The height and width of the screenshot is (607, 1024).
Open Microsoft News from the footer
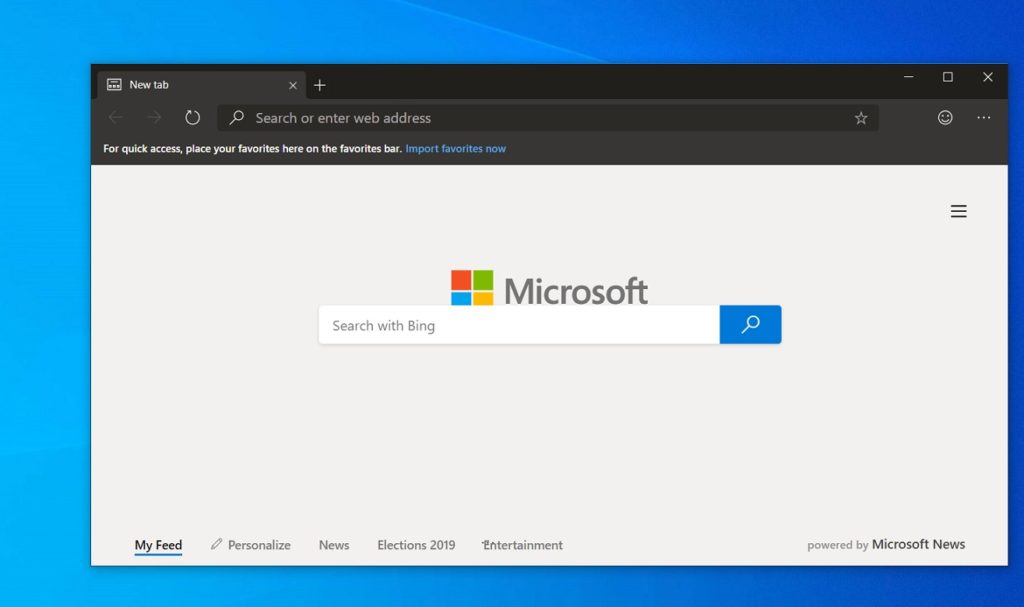(x=918, y=544)
